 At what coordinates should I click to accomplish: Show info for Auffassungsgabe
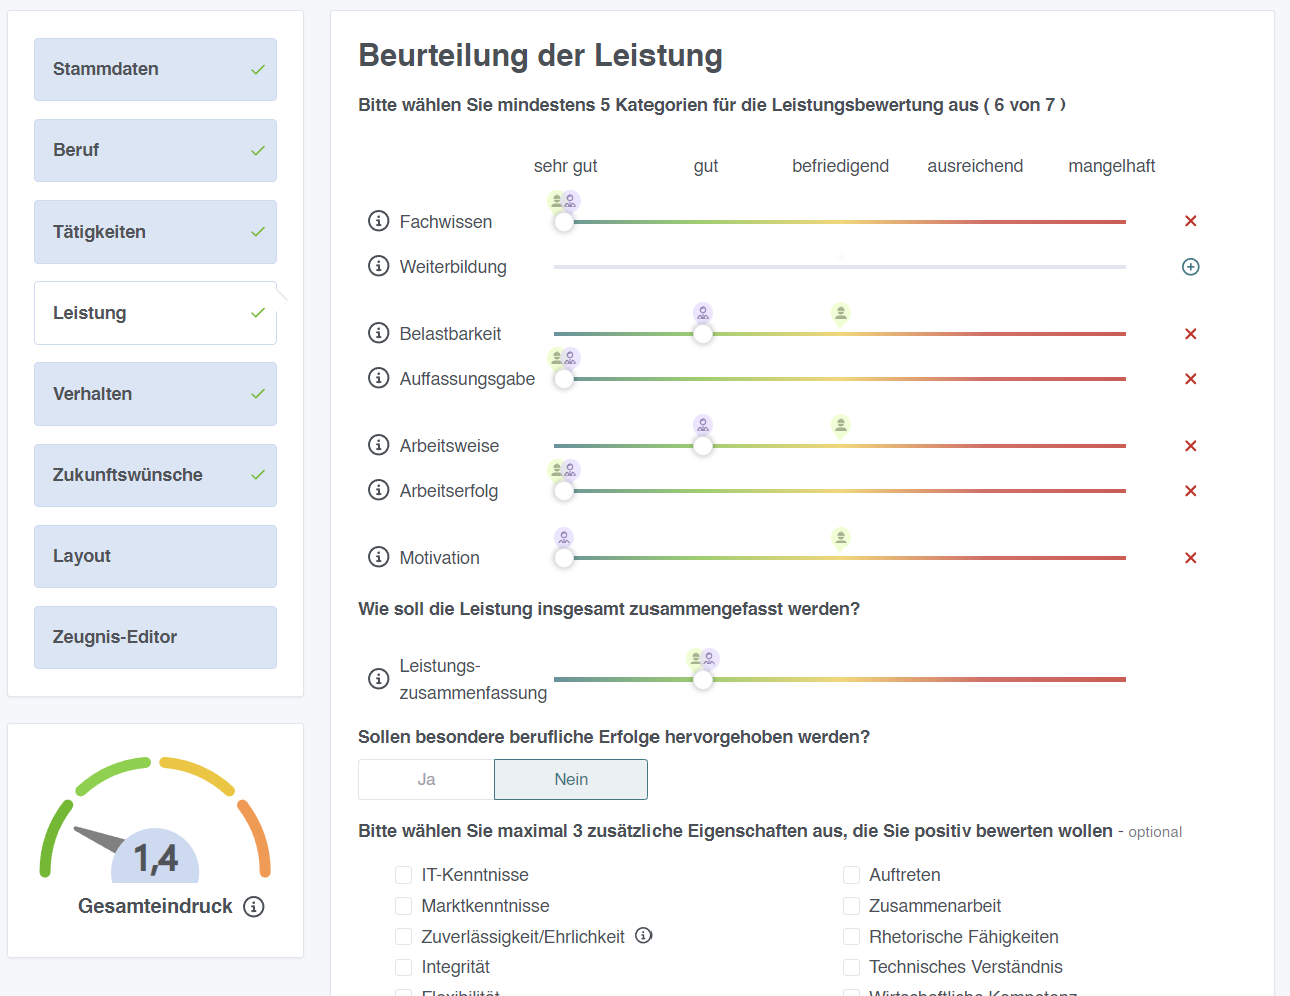coord(378,378)
